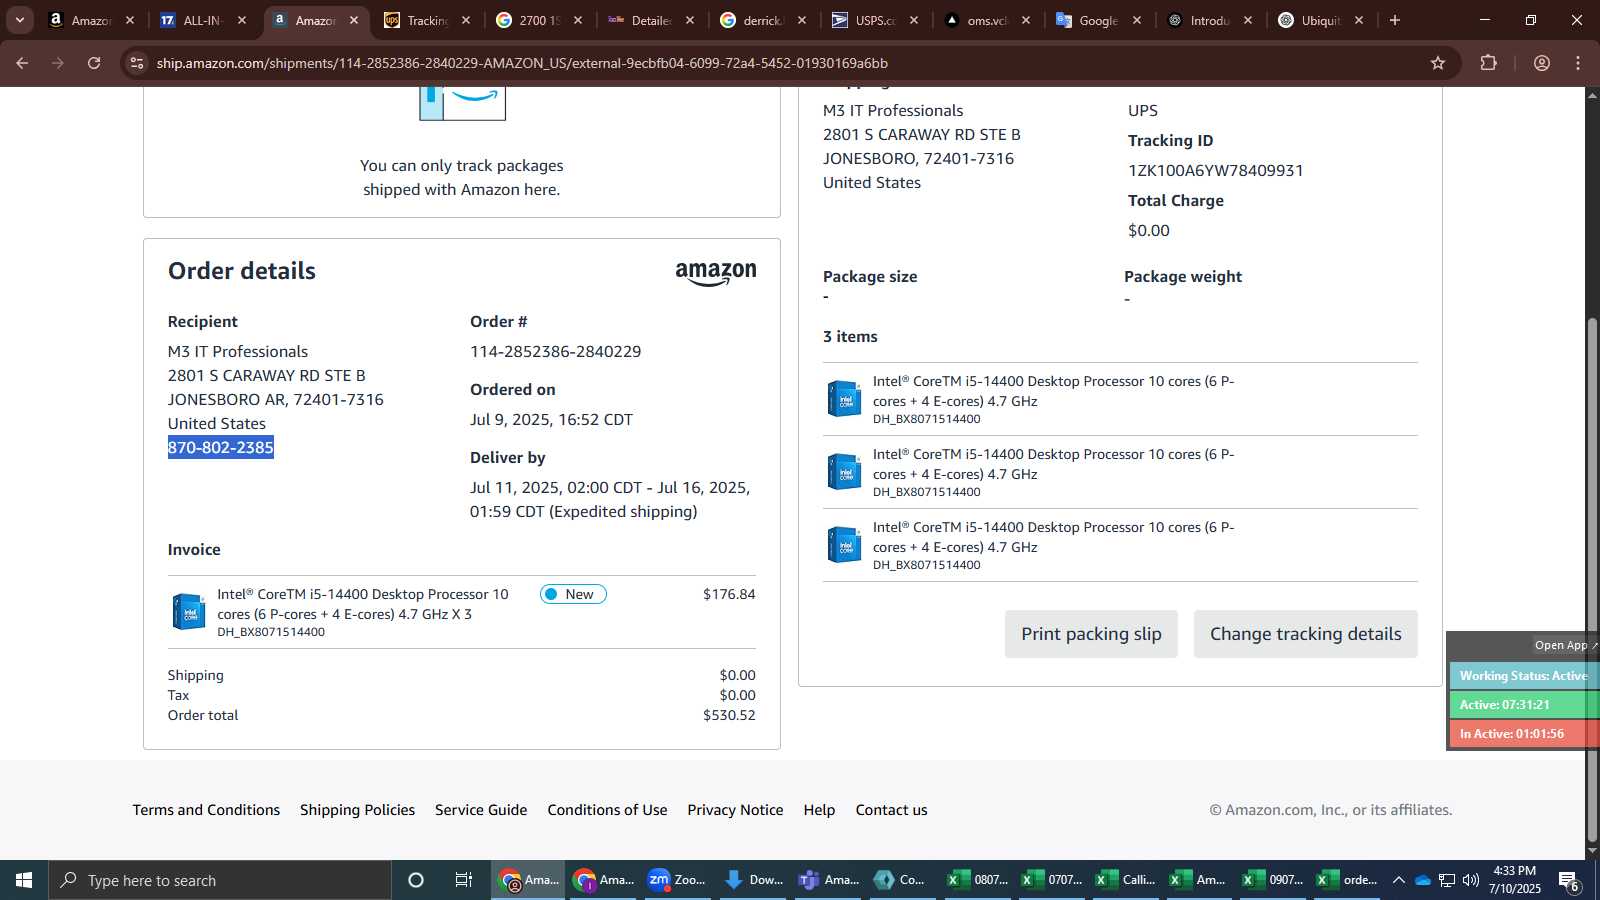The image size is (1600, 900).
Task: Close the Introdu tab
Action: point(1248,20)
